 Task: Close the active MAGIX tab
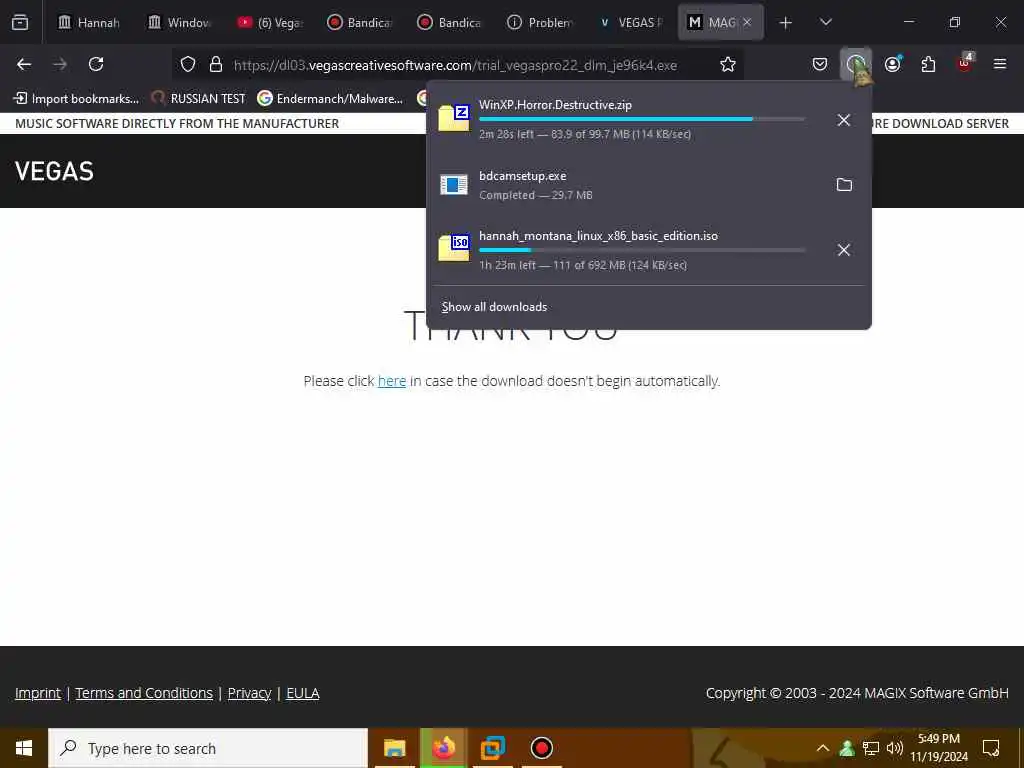tap(747, 22)
